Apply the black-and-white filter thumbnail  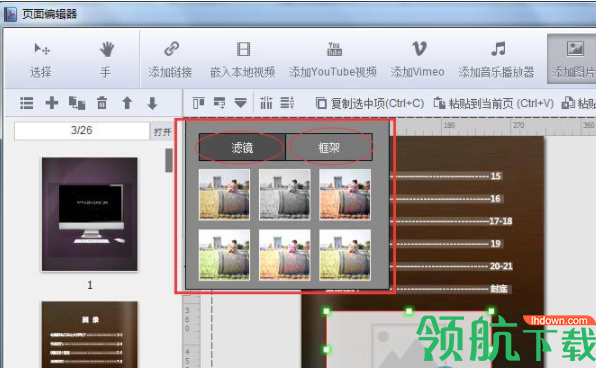pyautogui.click(x=284, y=195)
